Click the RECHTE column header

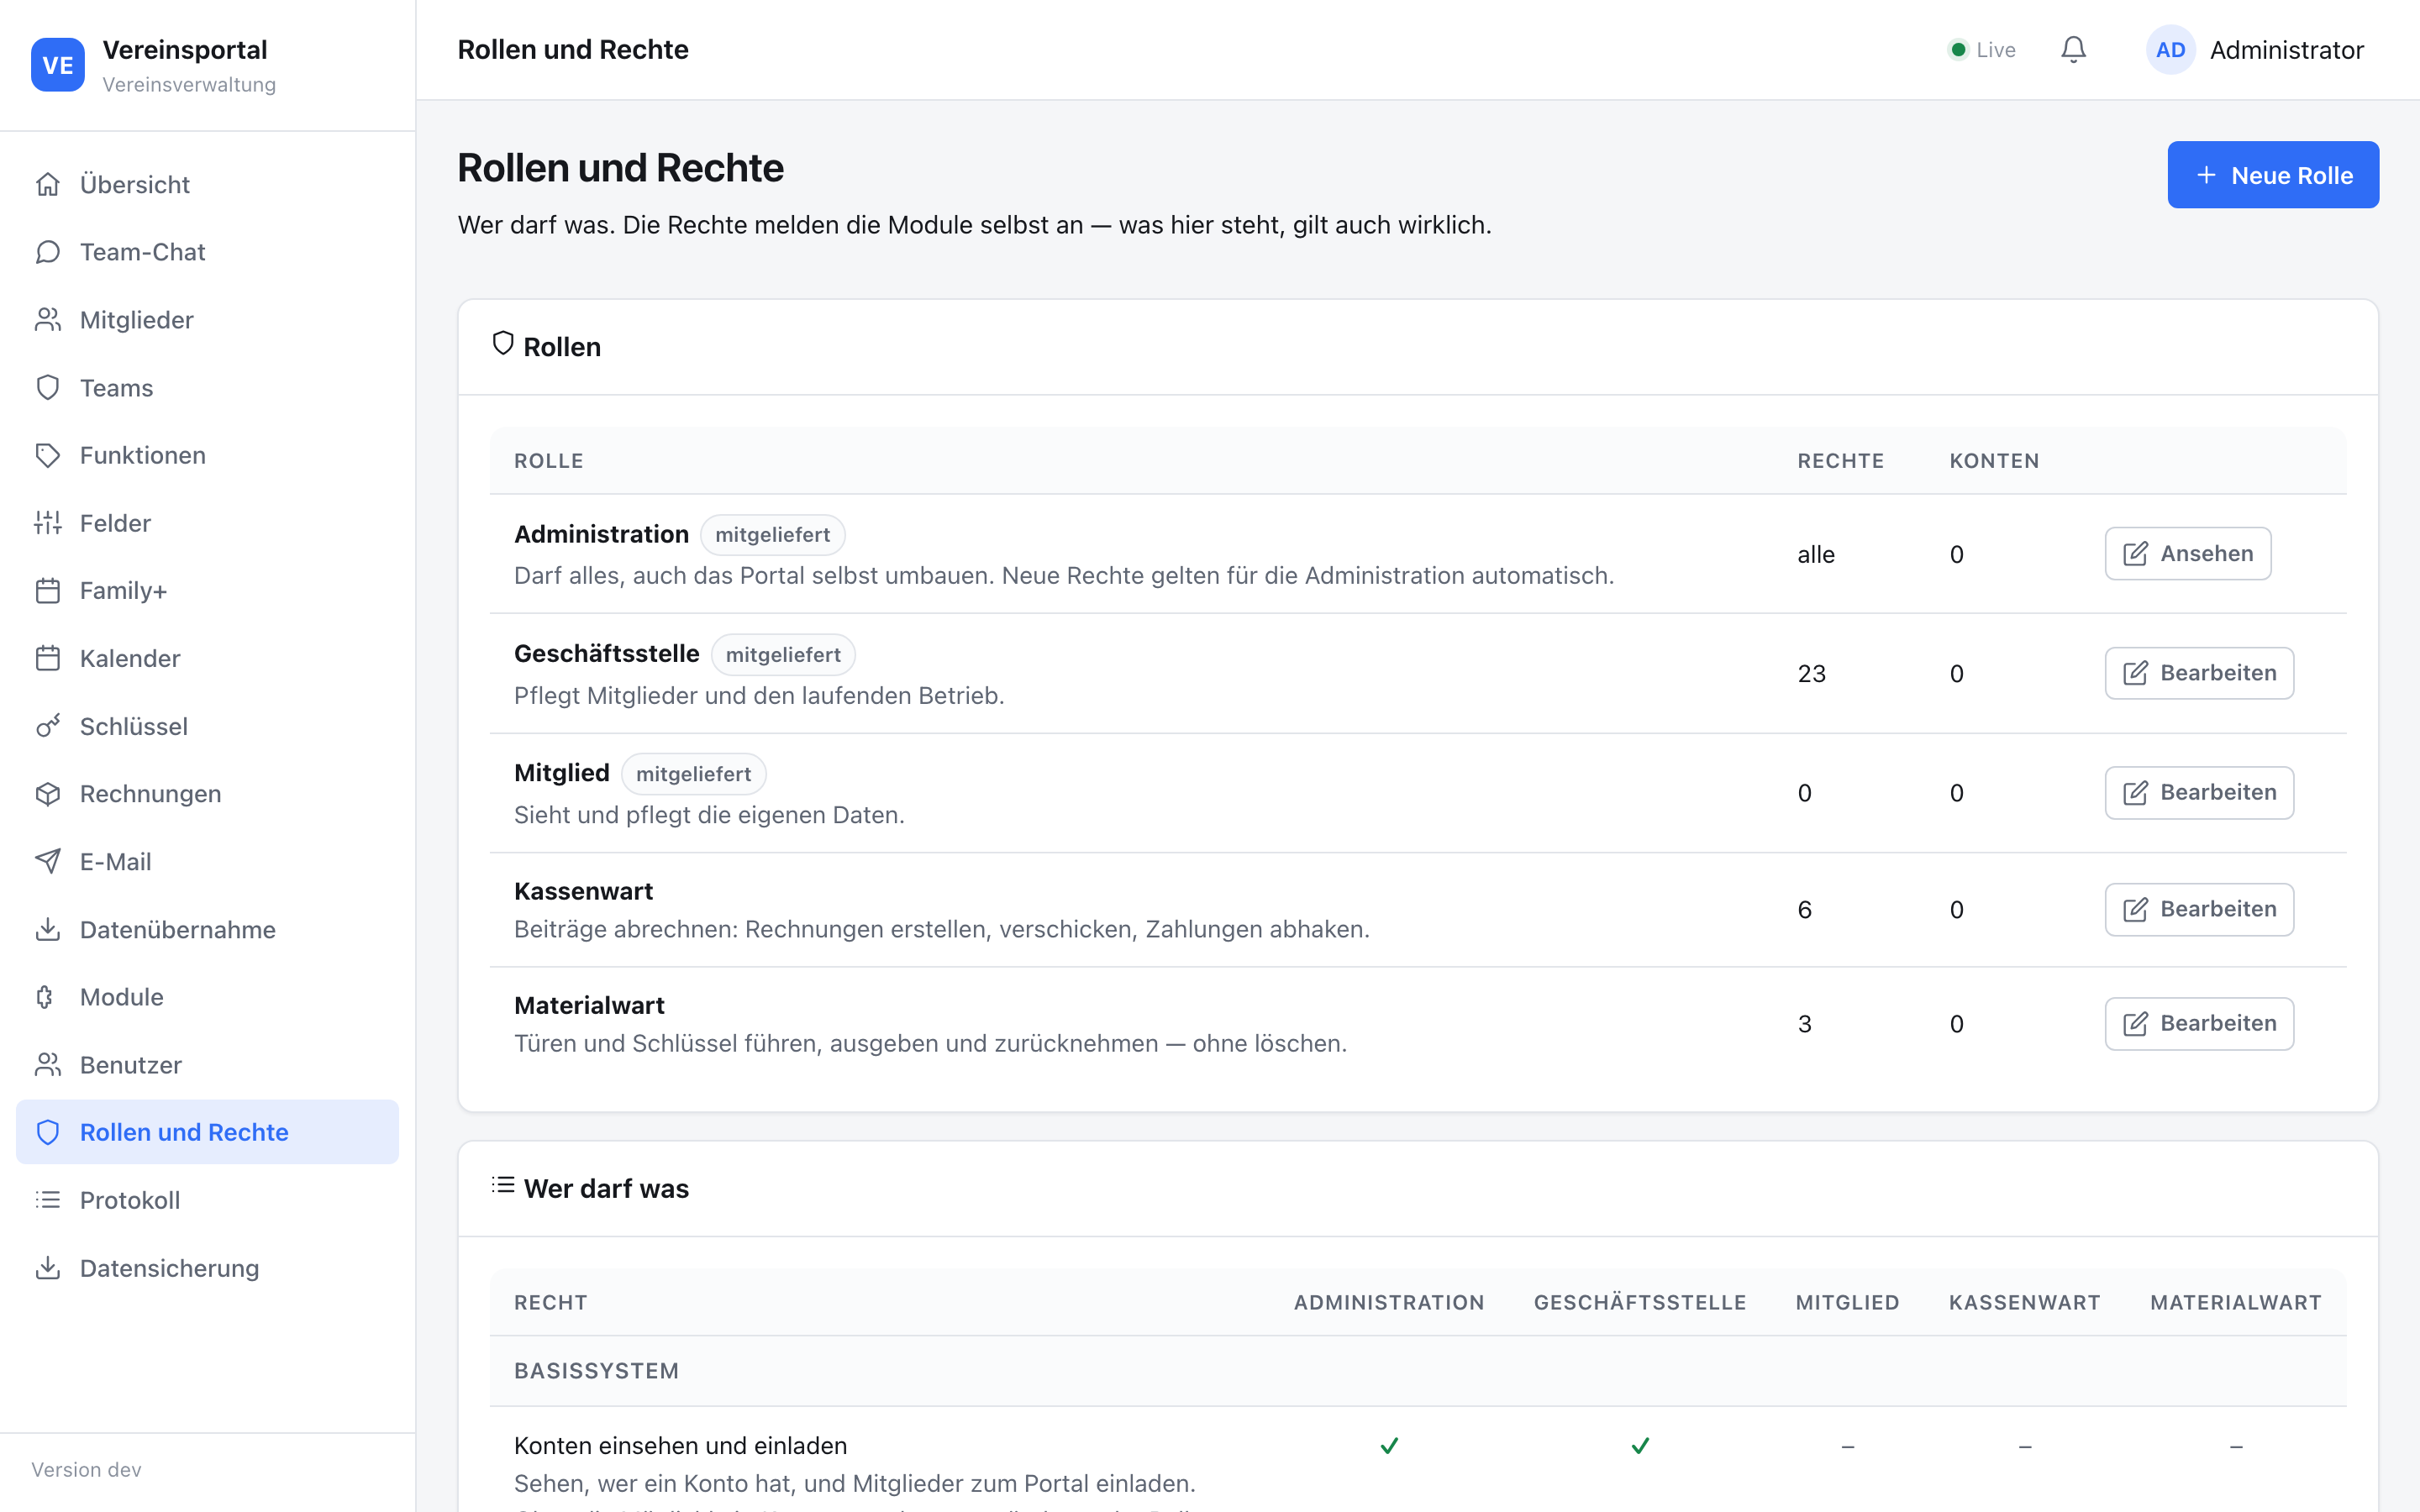(1840, 461)
